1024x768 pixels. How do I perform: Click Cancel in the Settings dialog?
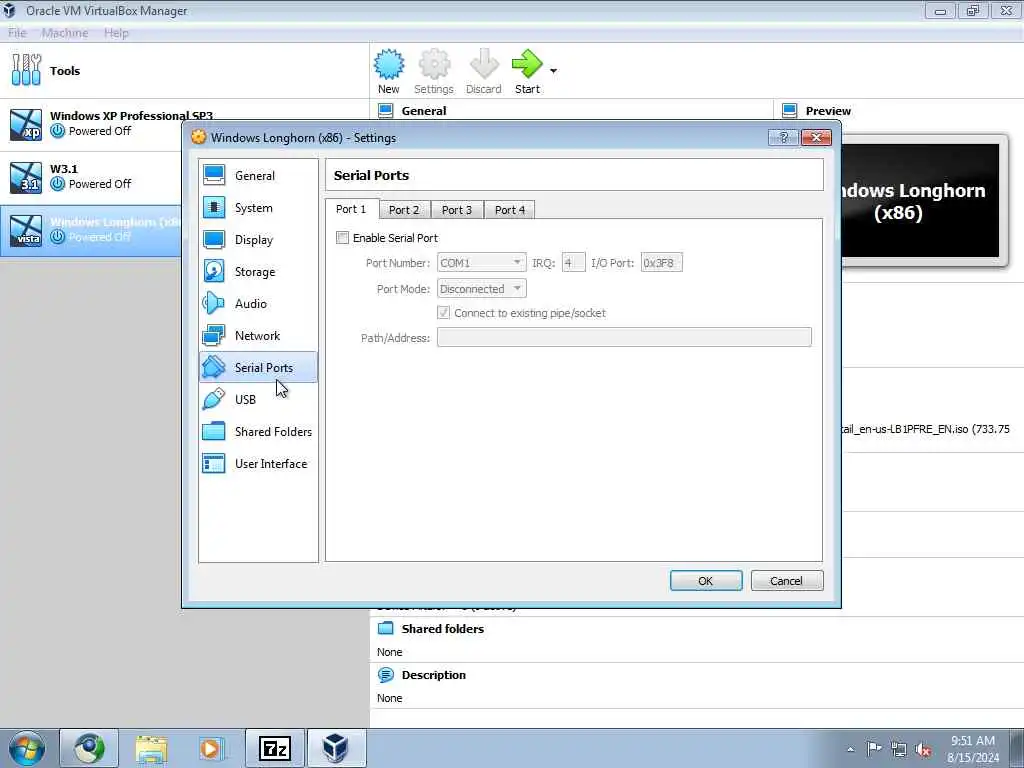(x=787, y=581)
